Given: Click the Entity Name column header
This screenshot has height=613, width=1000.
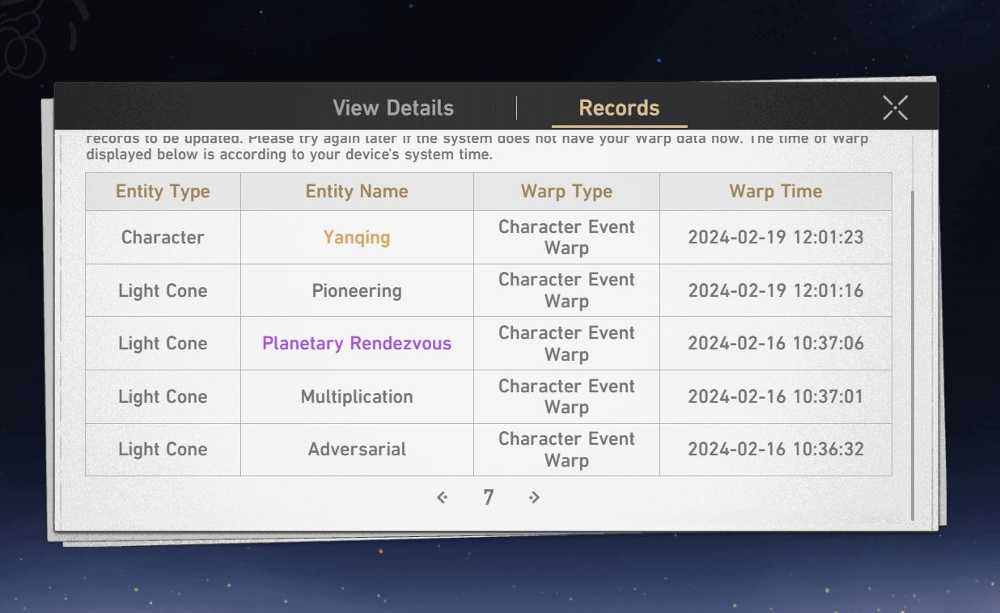Looking at the screenshot, I should 357,191.
